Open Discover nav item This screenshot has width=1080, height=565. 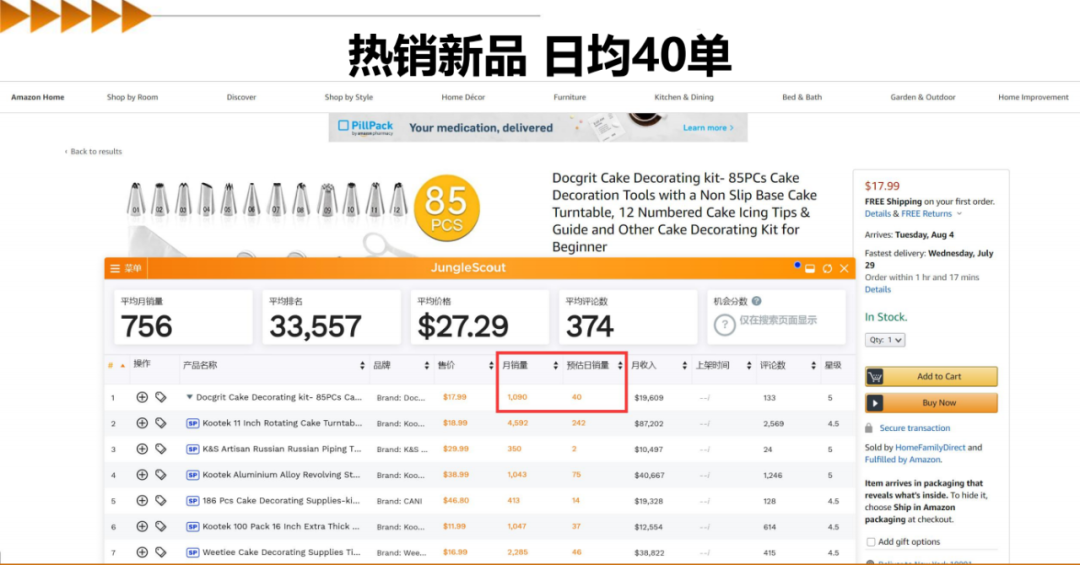[x=241, y=97]
